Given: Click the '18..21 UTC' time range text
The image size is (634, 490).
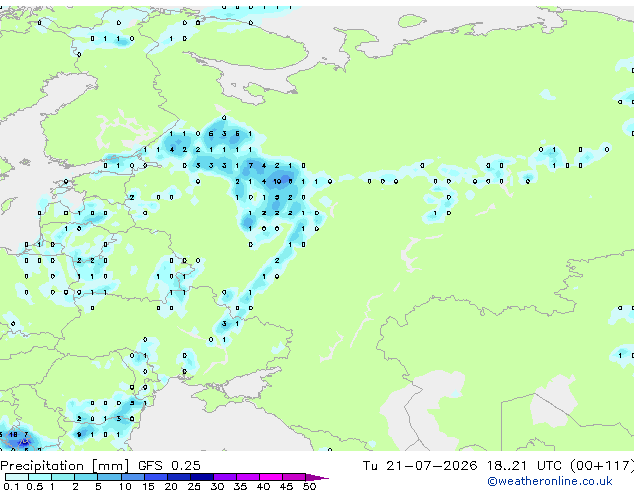Looking at the screenshot, I should pyautogui.click(x=524, y=466).
